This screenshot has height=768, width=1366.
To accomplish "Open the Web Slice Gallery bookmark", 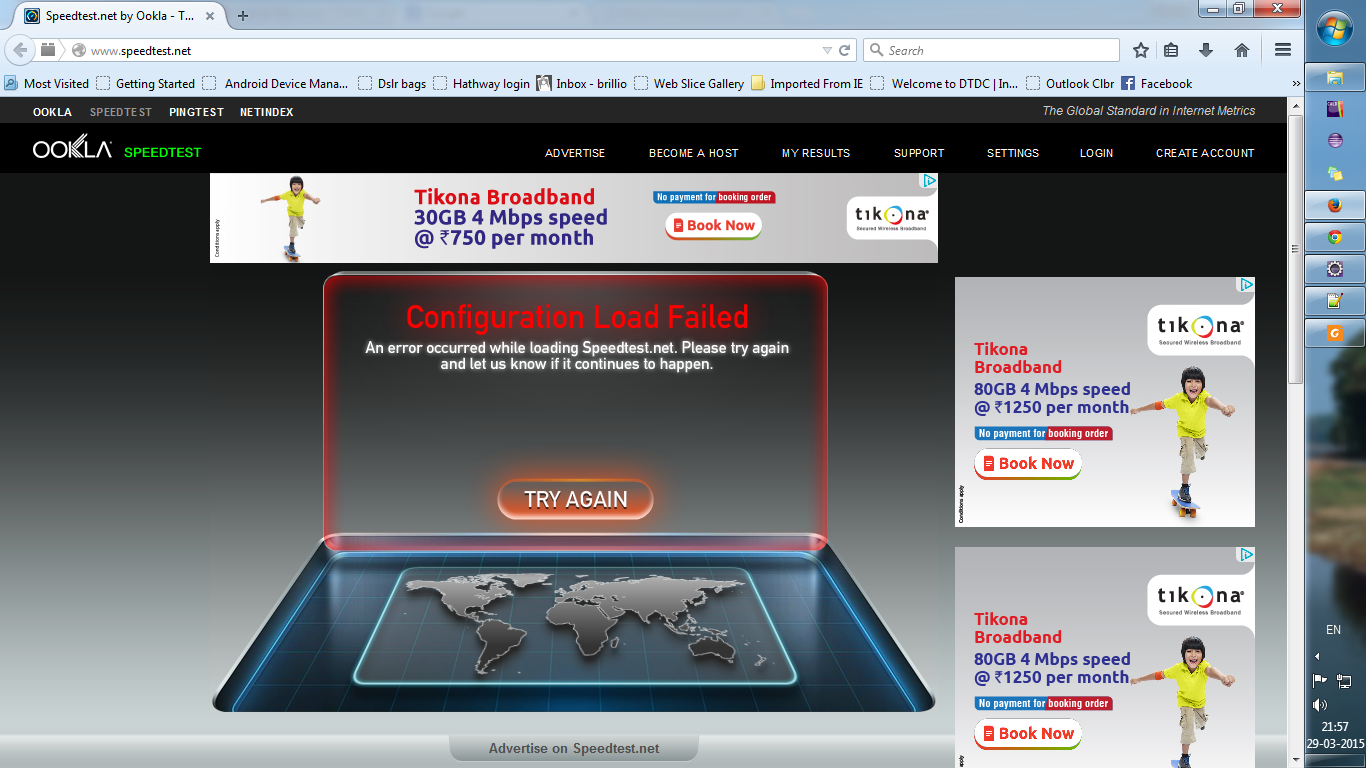I will pyautogui.click(x=689, y=84).
